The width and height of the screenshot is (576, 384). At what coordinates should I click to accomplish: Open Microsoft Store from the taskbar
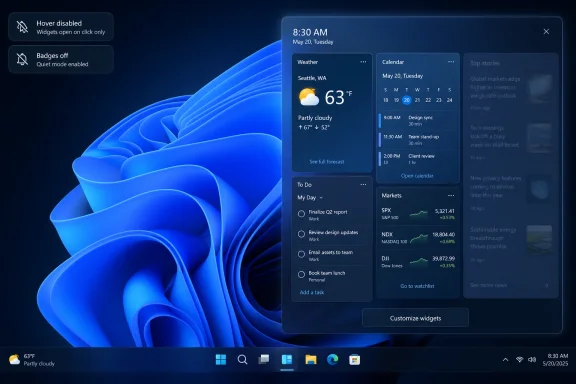[354, 359]
